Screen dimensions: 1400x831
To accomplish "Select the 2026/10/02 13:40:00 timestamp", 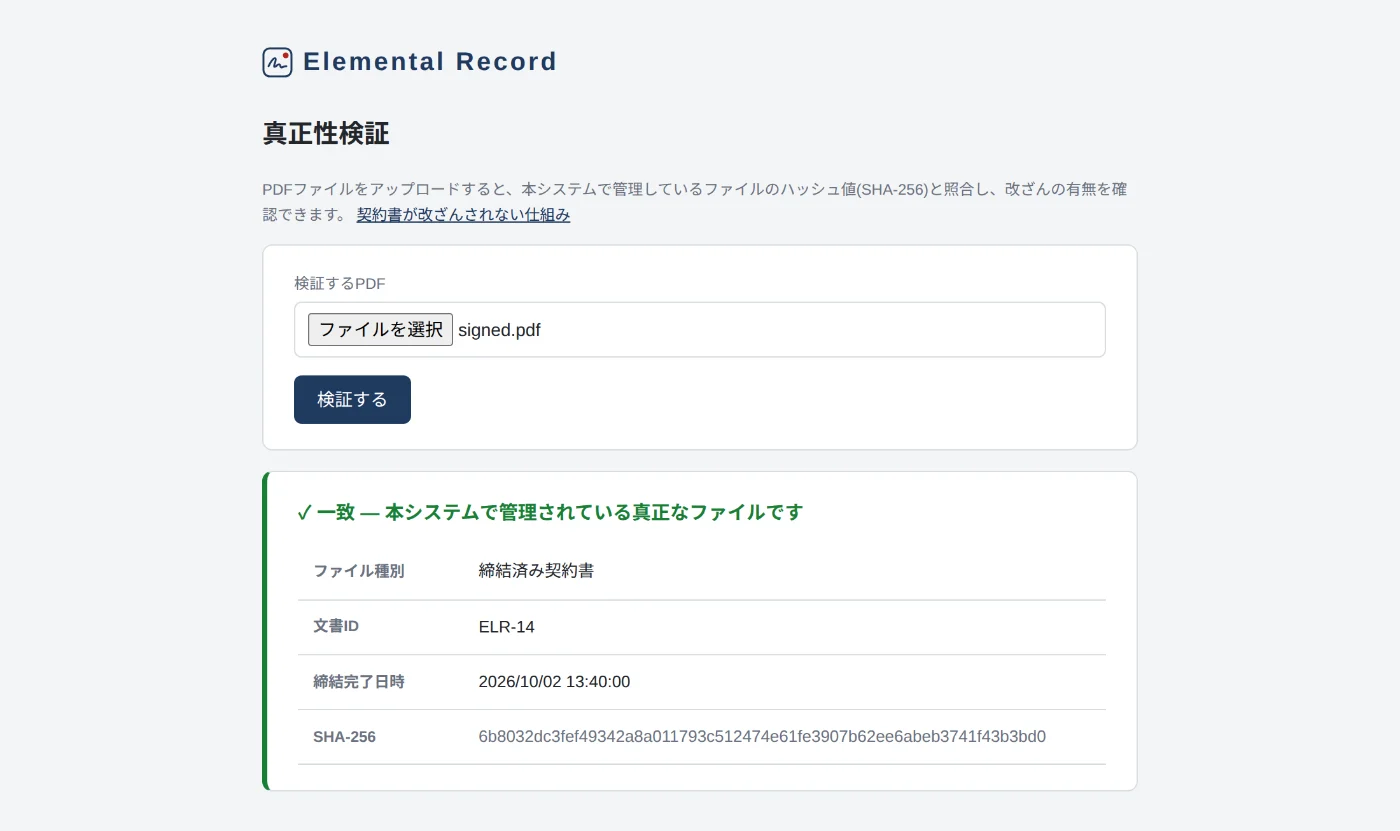I will click(x=555, y=682).
